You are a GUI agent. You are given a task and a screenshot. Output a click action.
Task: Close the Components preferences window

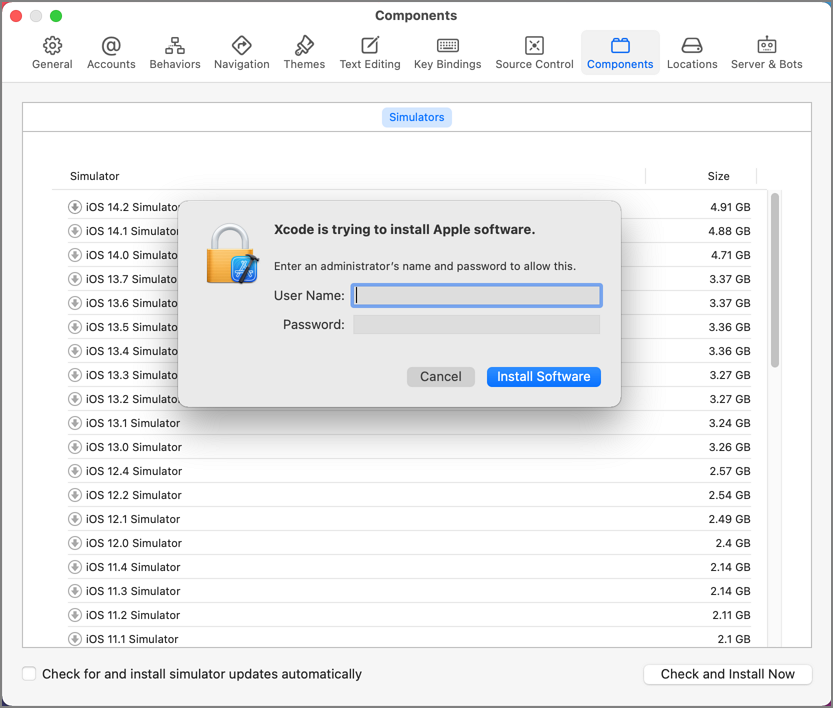[x=16, y=16]
